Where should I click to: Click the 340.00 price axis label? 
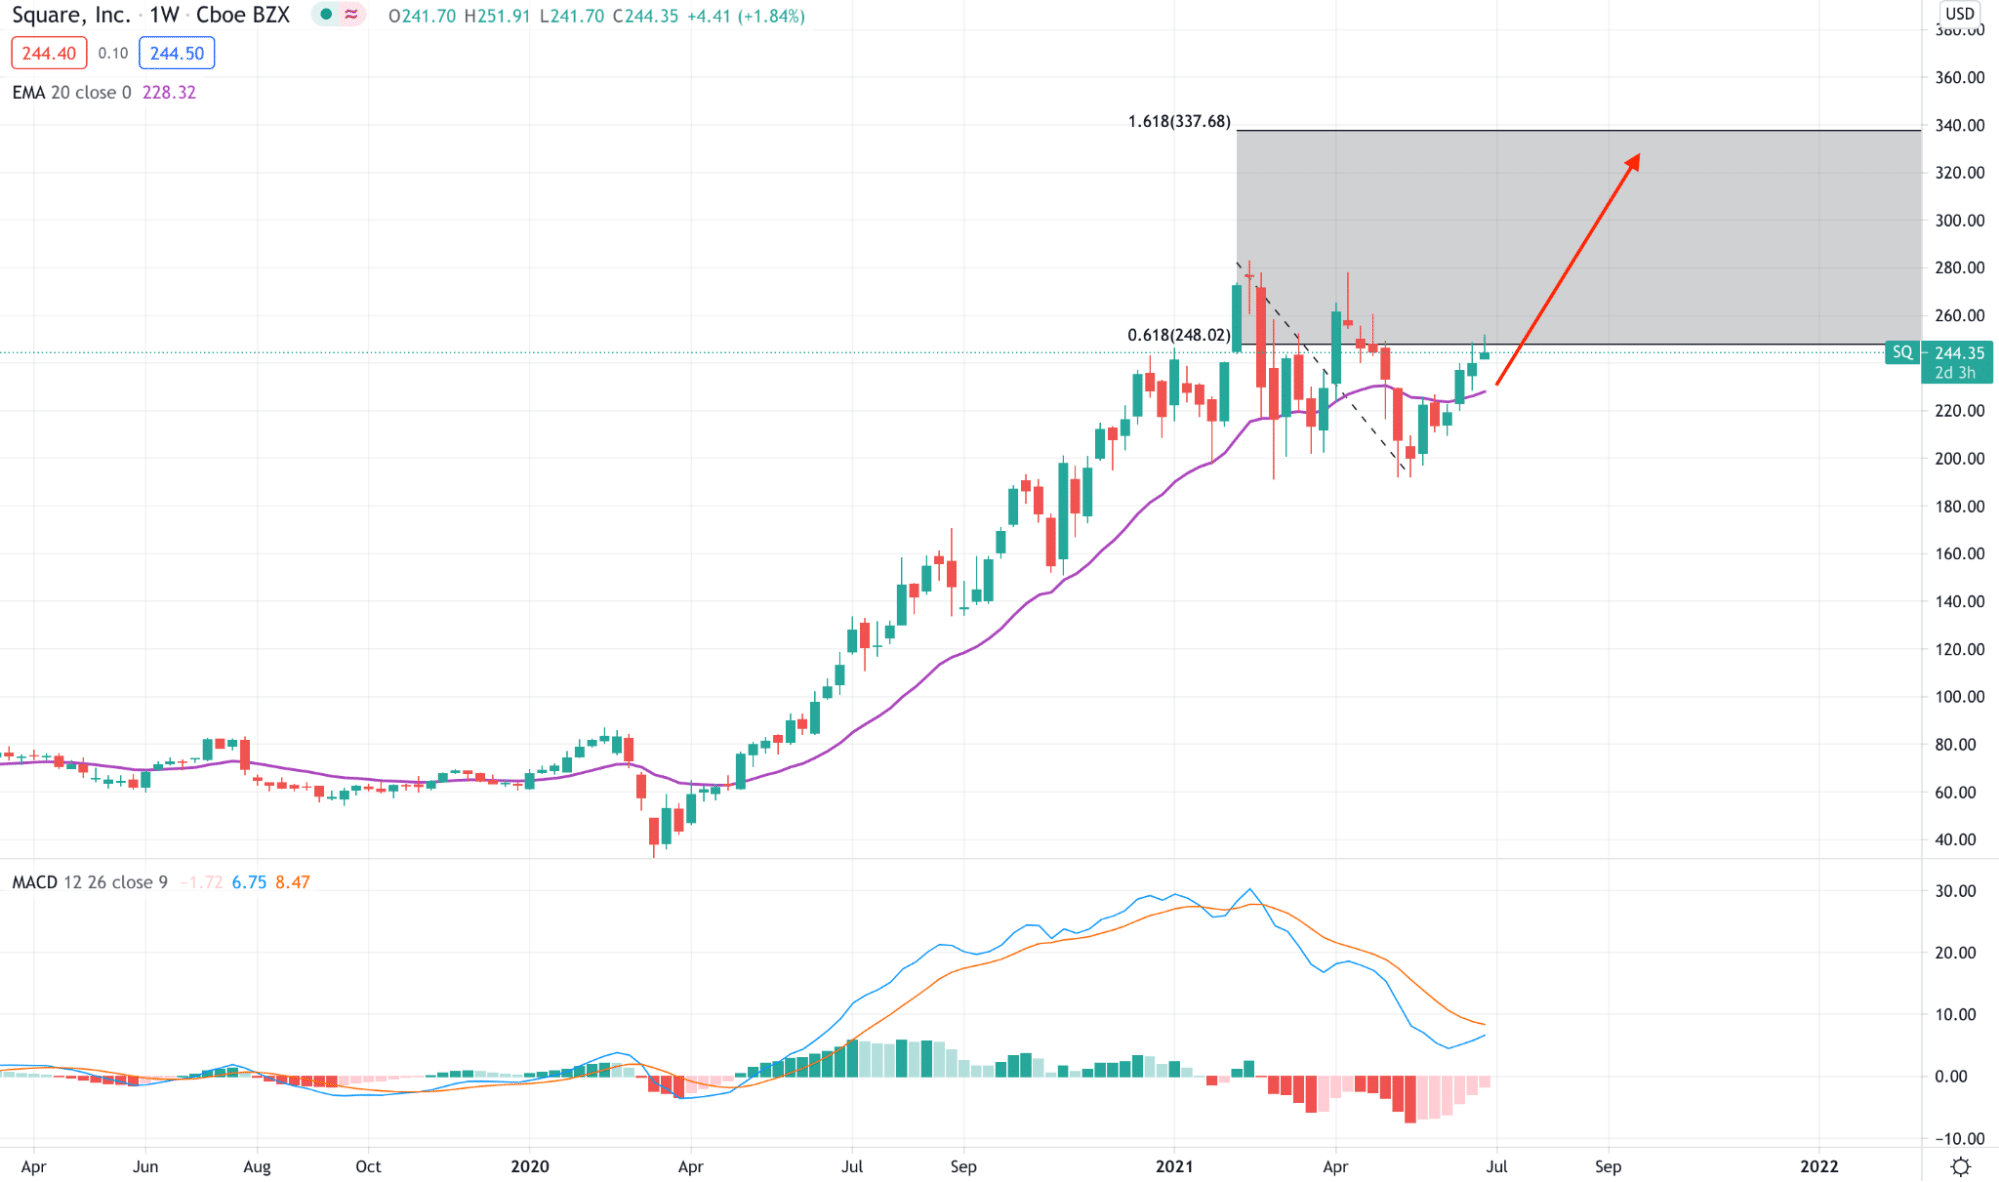[1959, 125]
